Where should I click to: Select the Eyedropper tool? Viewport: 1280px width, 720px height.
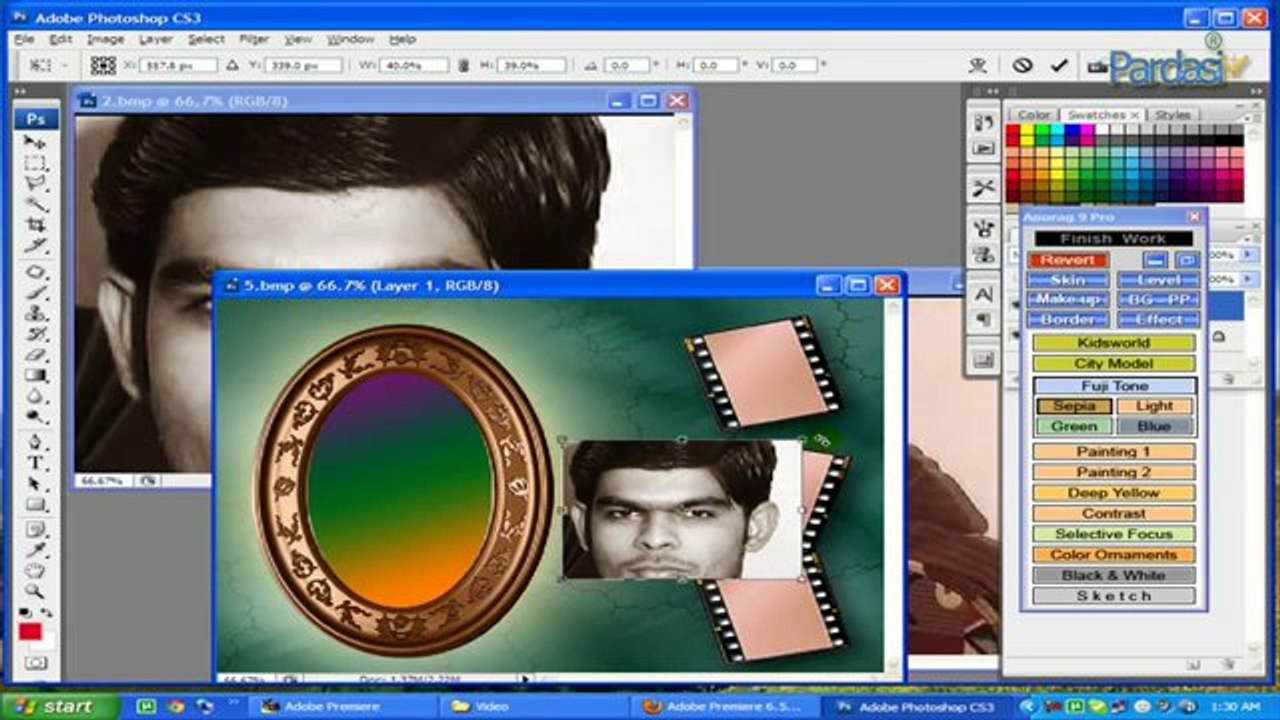[x=36, y=550]
